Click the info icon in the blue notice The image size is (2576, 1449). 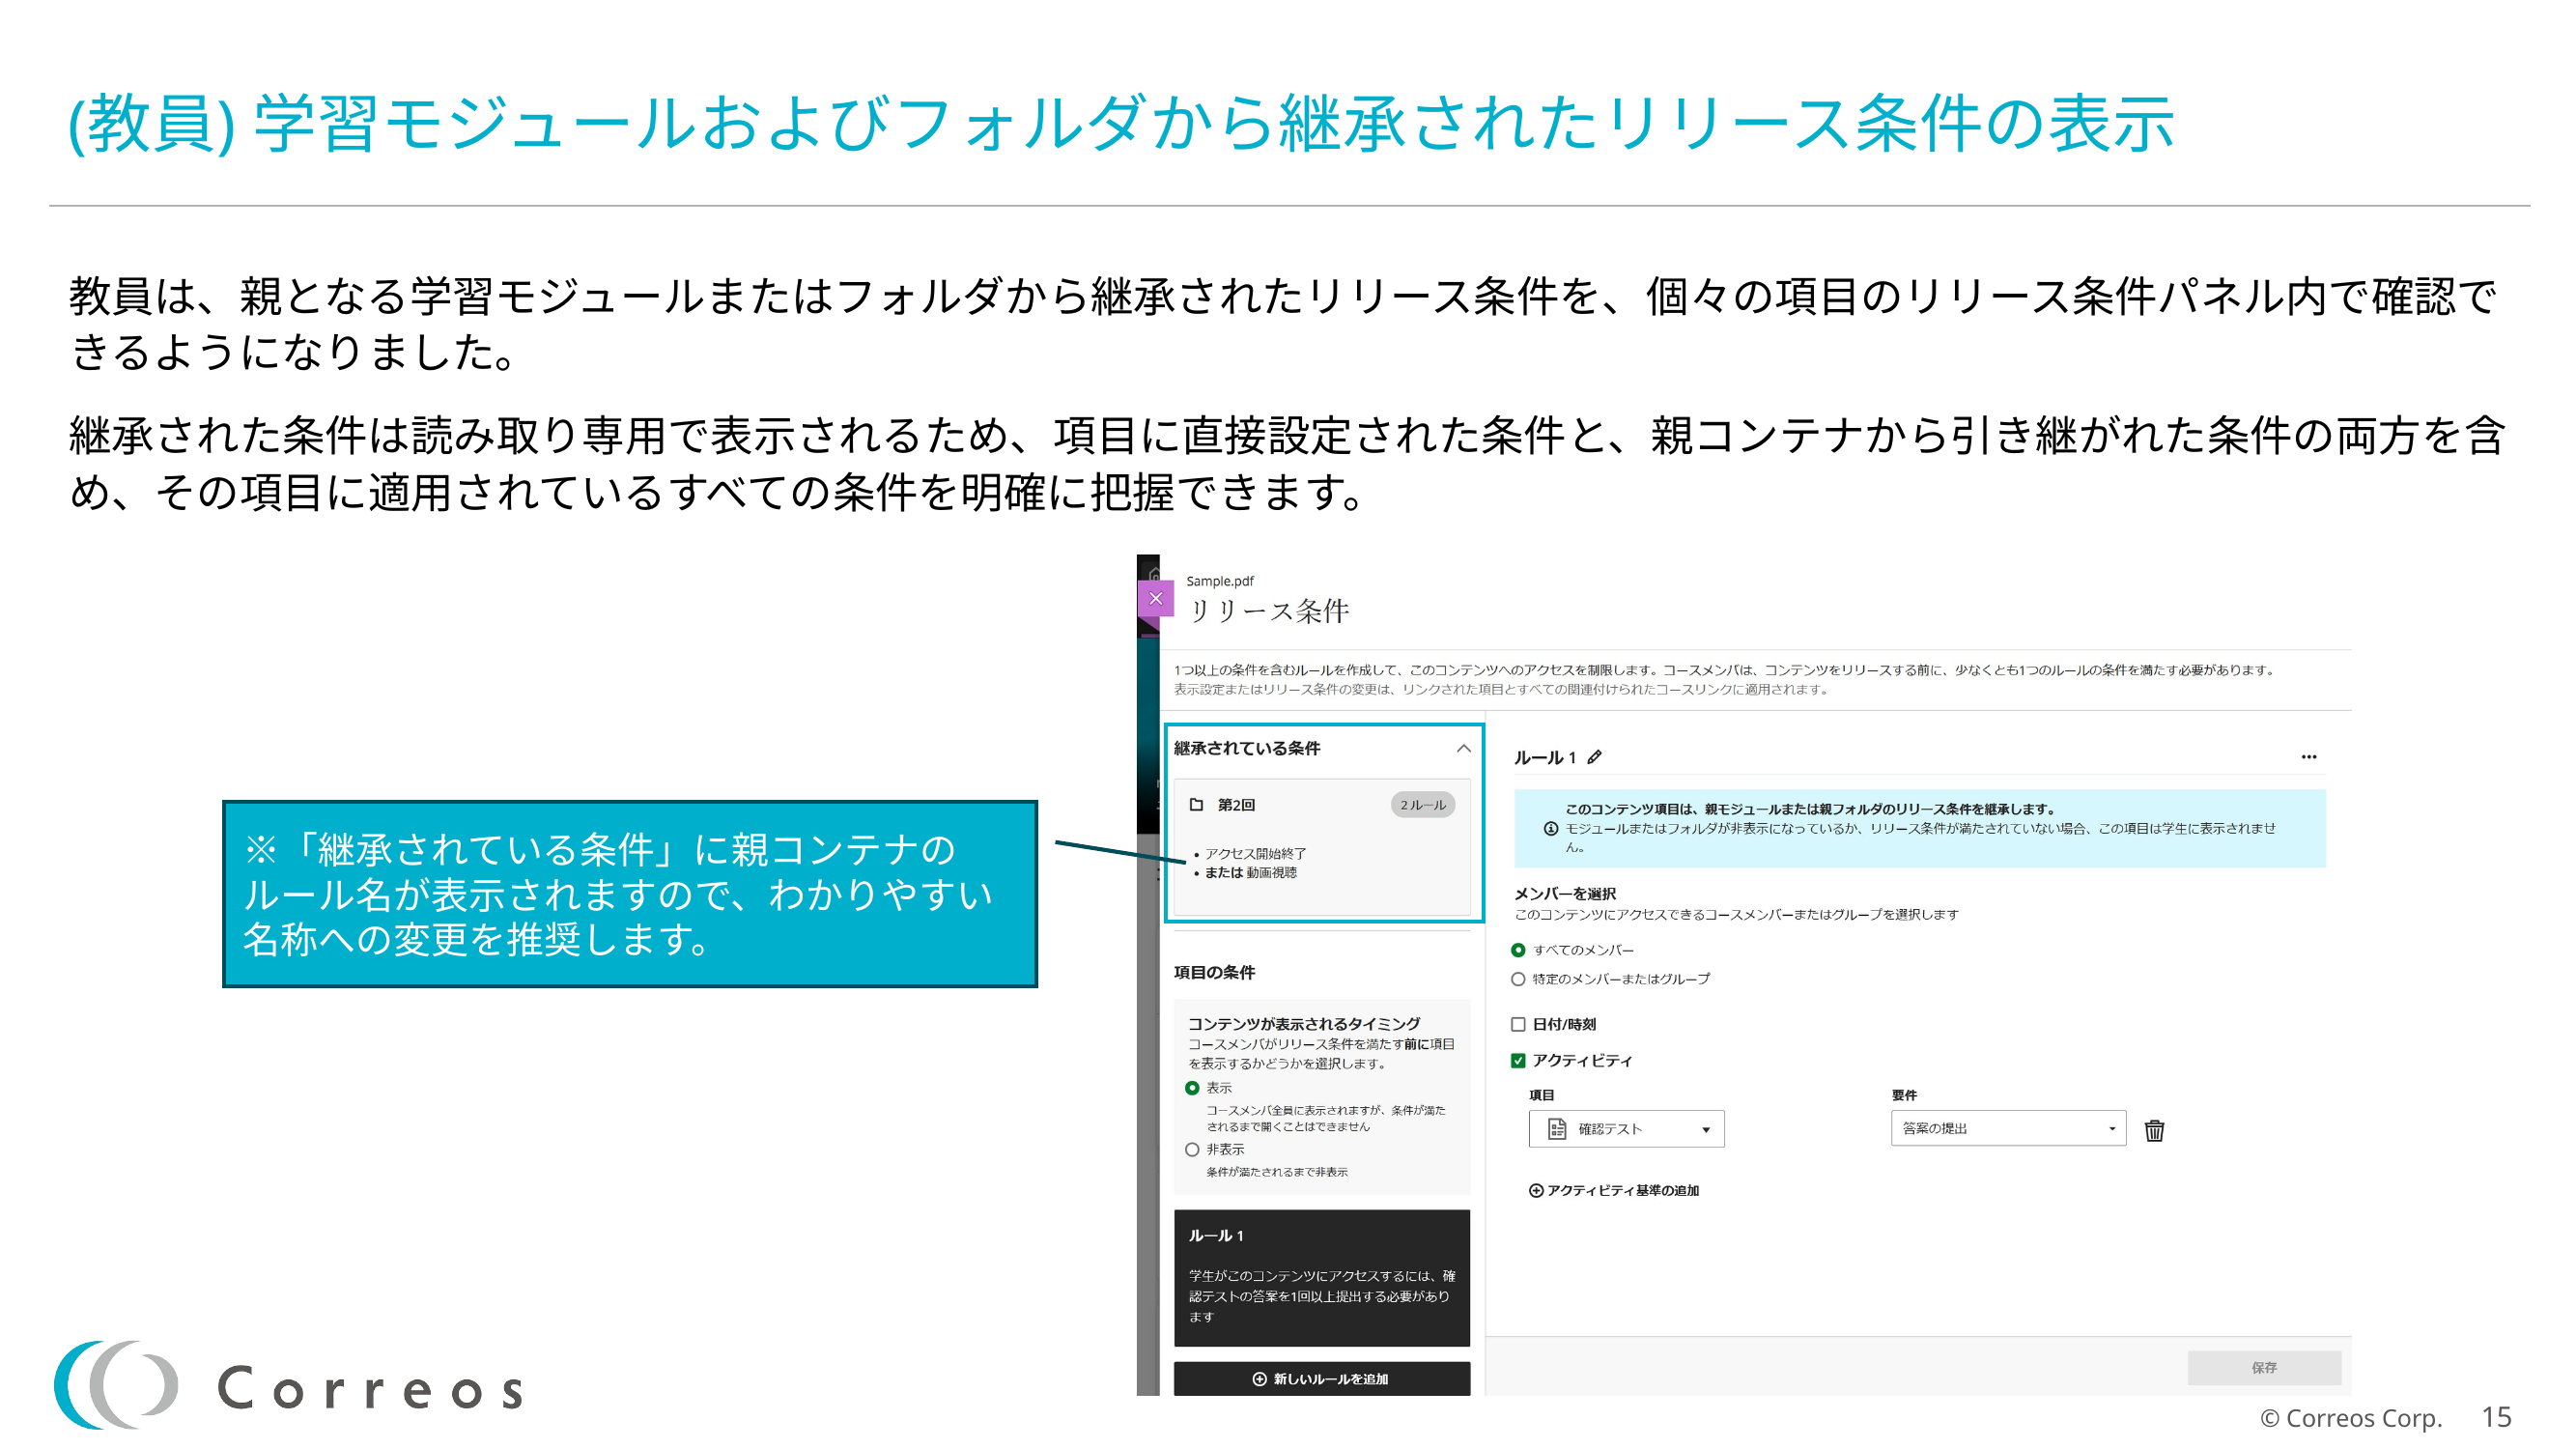(x=1550, y=828)
